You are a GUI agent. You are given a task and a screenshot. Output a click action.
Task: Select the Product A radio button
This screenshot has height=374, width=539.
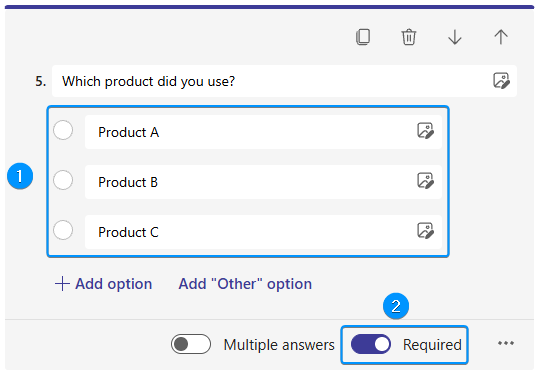coord(63,130)
